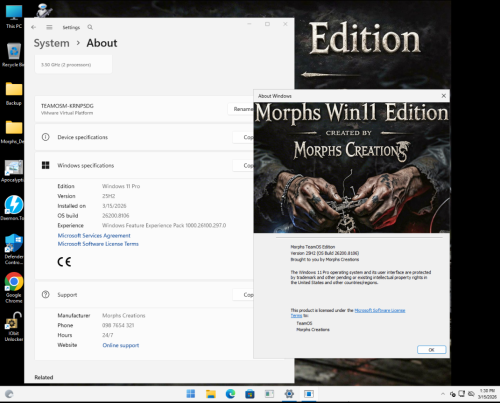Open File Explorer from the taskbar

[x=211, y=394]
